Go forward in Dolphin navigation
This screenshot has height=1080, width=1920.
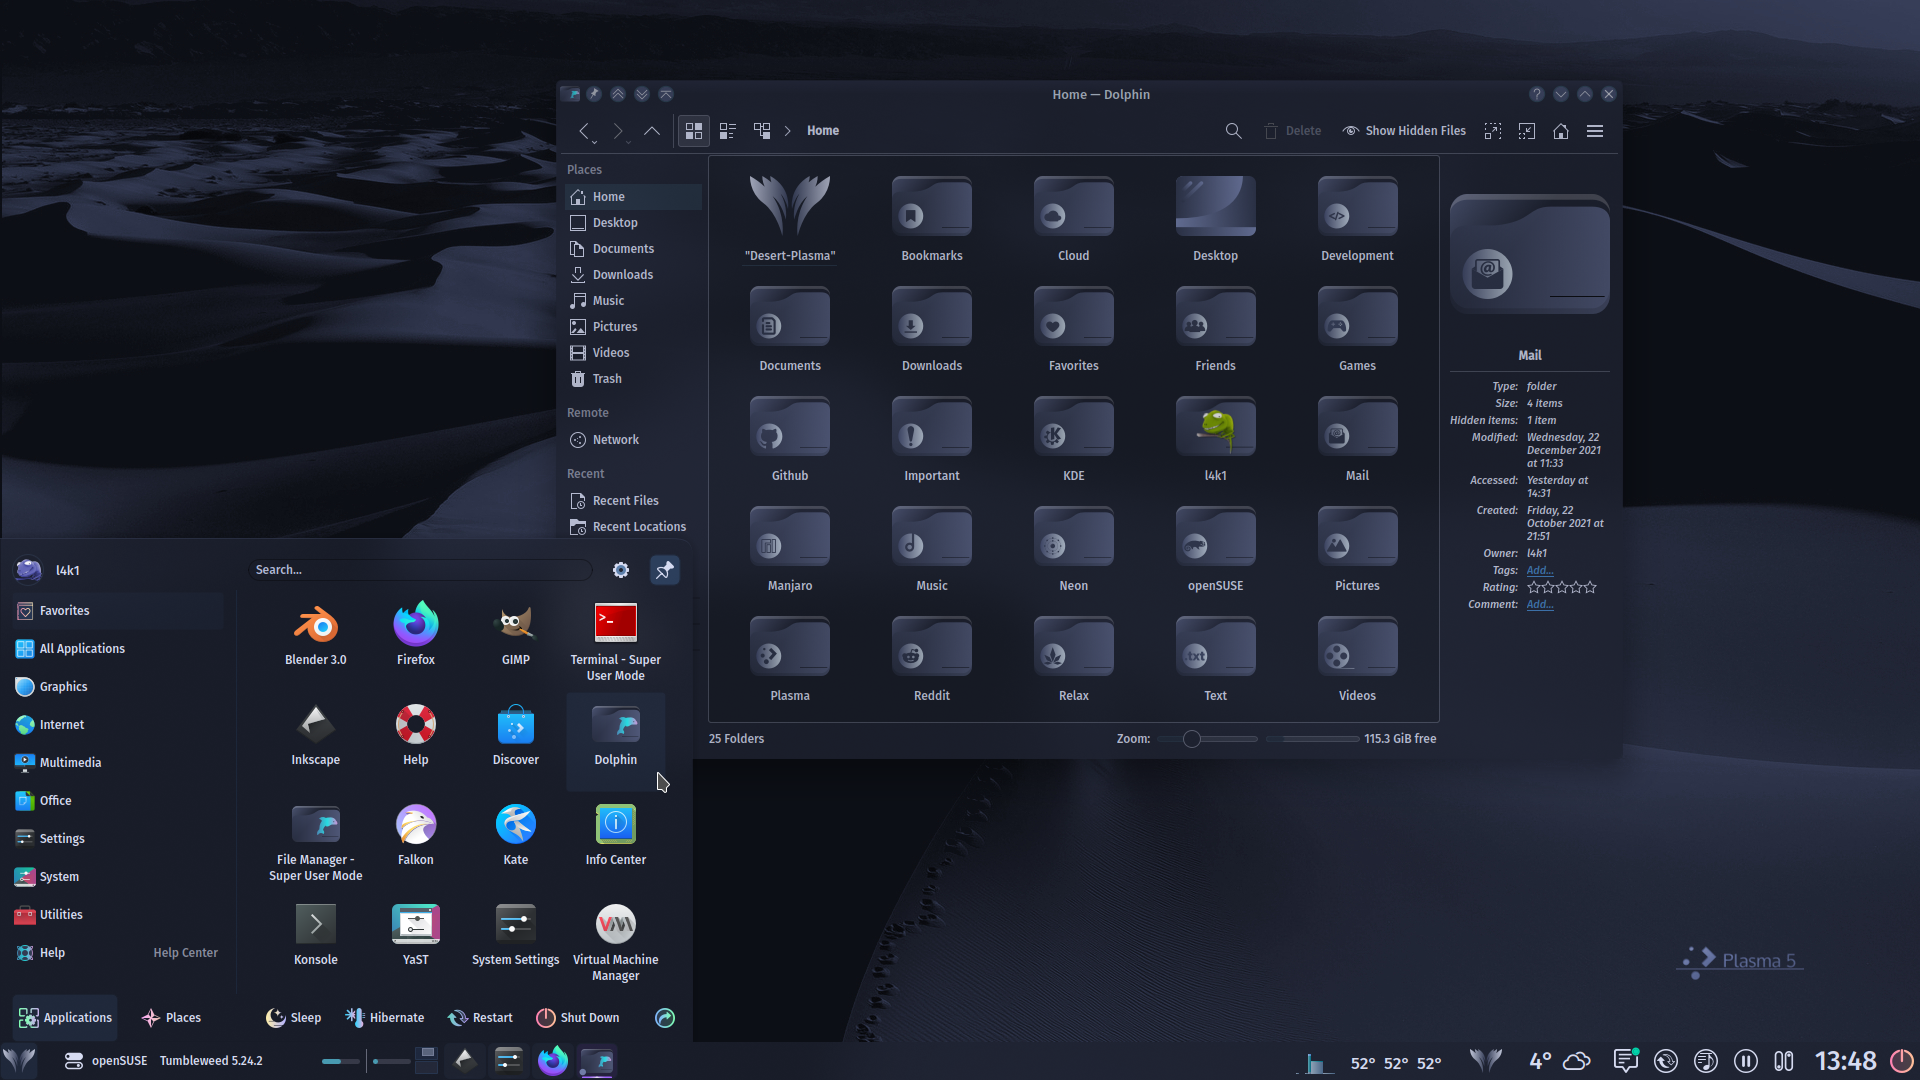tap(618, 131)
